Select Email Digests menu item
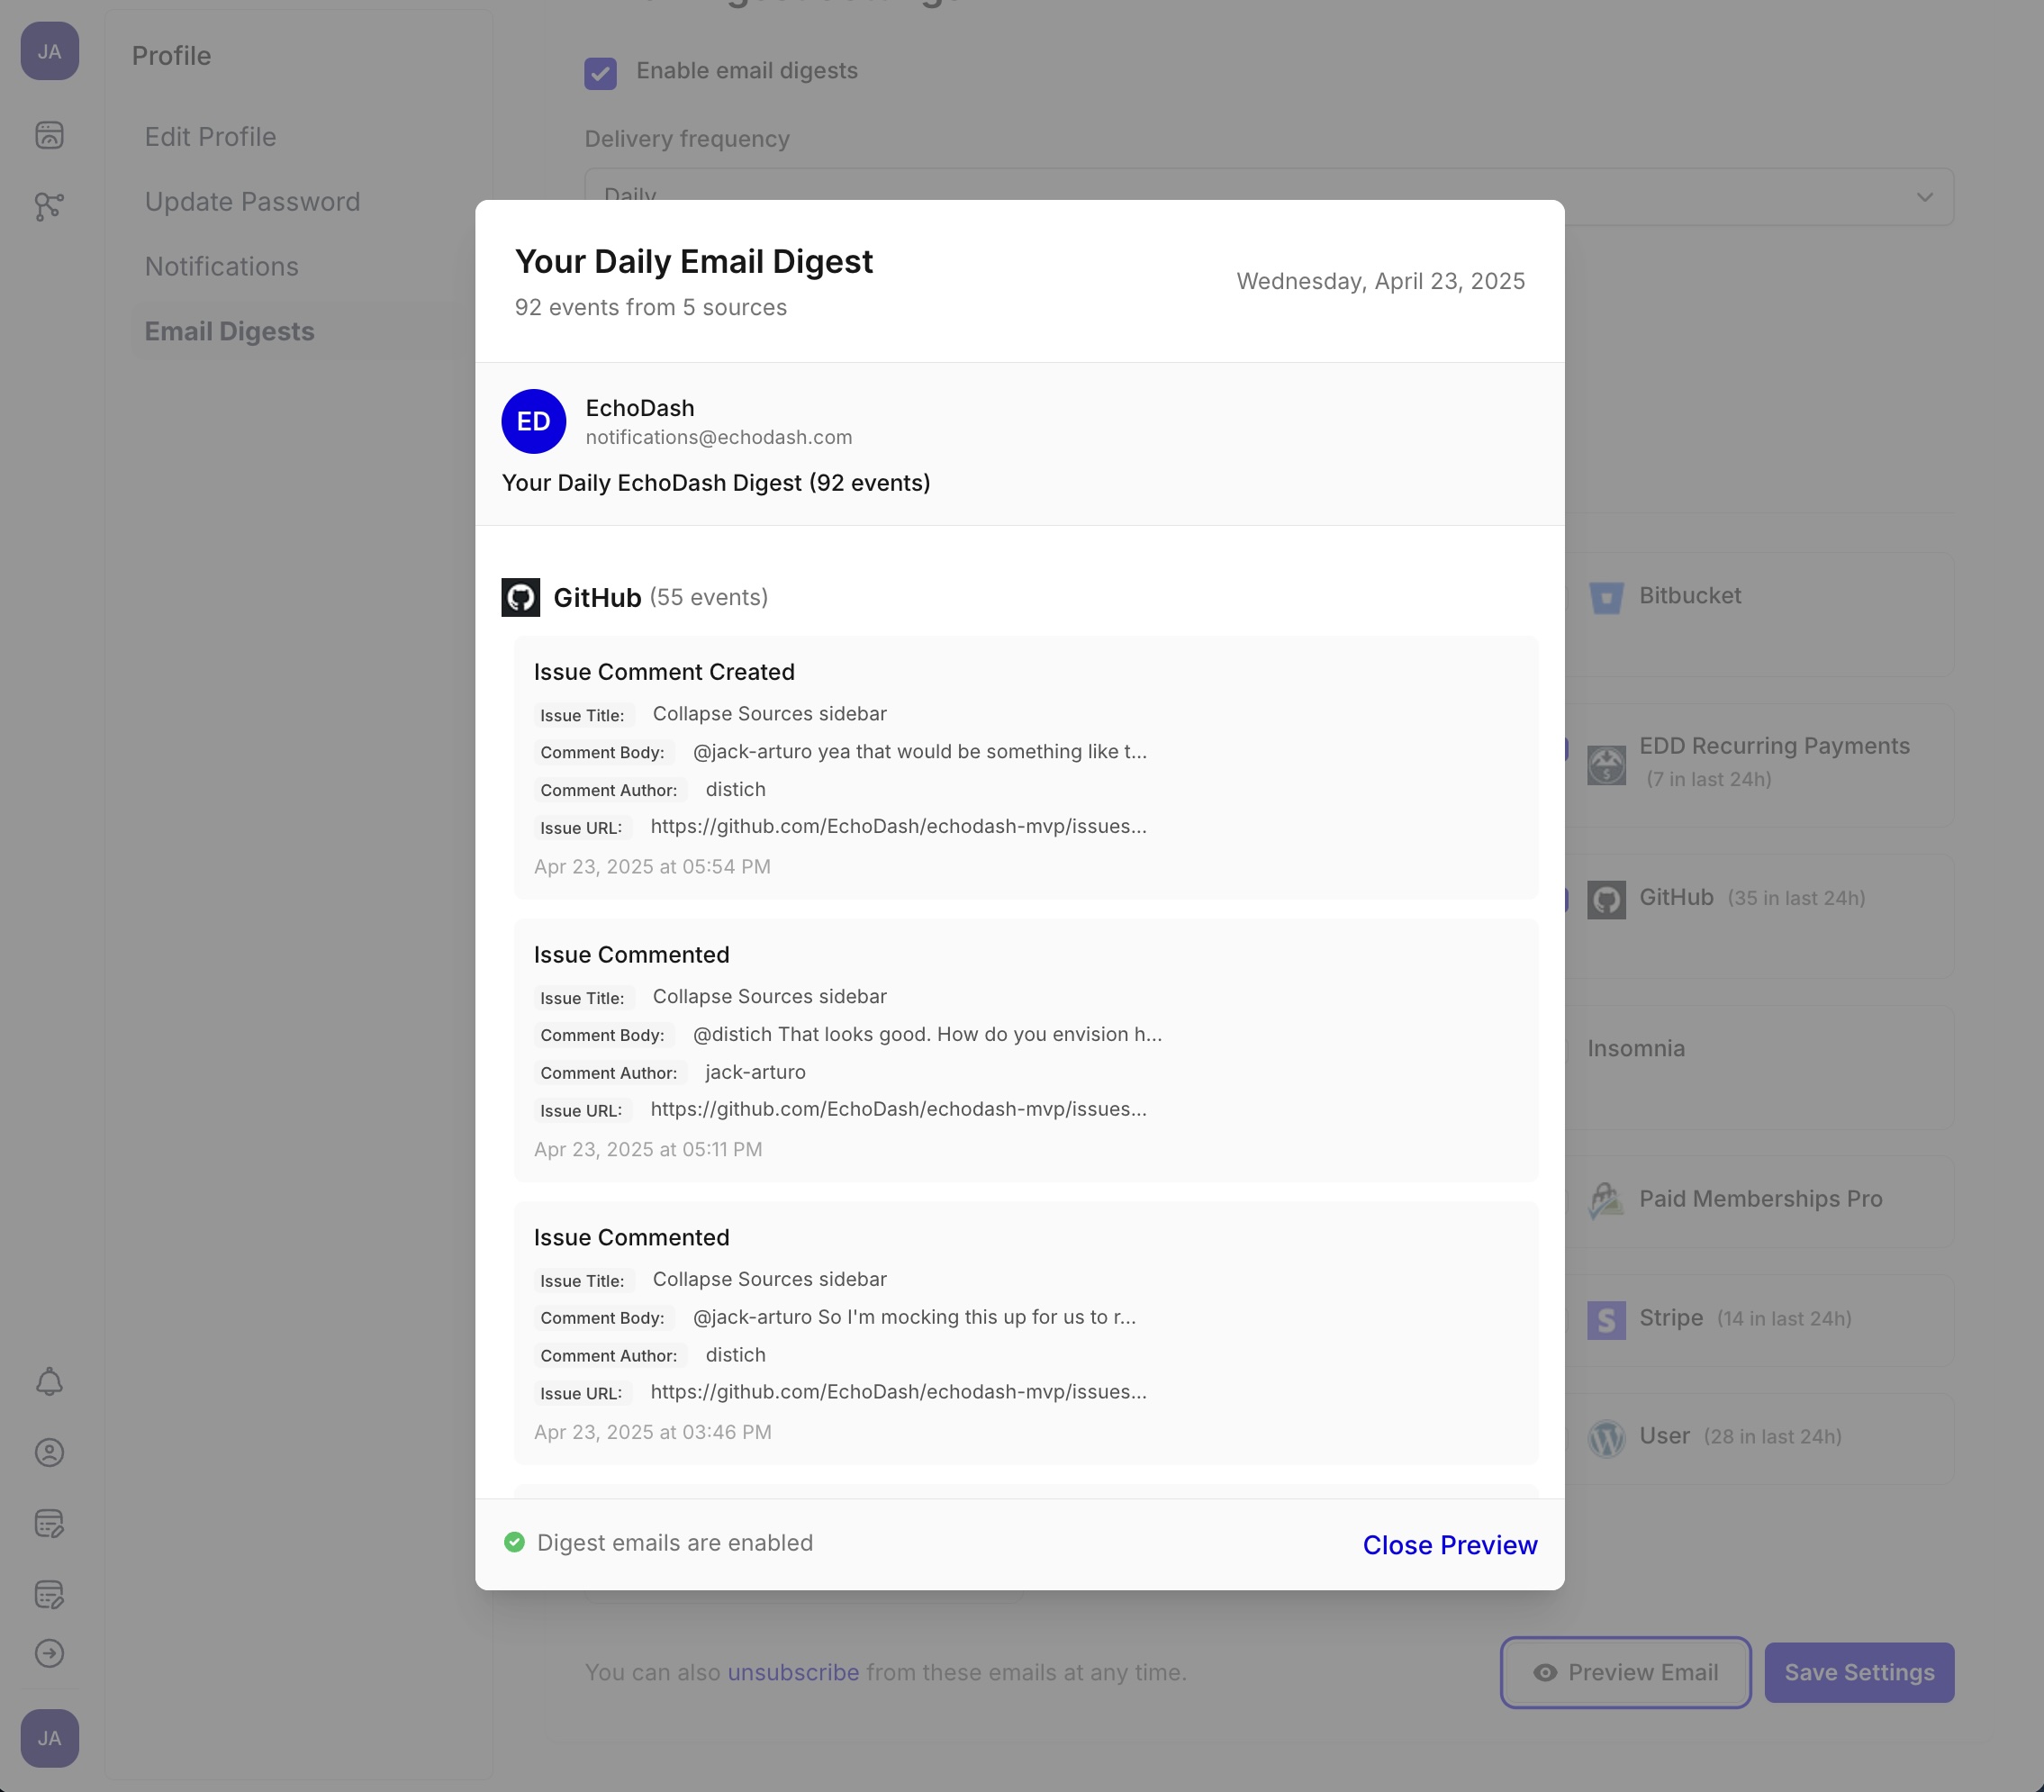The image size is (2044, 1792). (x=229, y=331)
